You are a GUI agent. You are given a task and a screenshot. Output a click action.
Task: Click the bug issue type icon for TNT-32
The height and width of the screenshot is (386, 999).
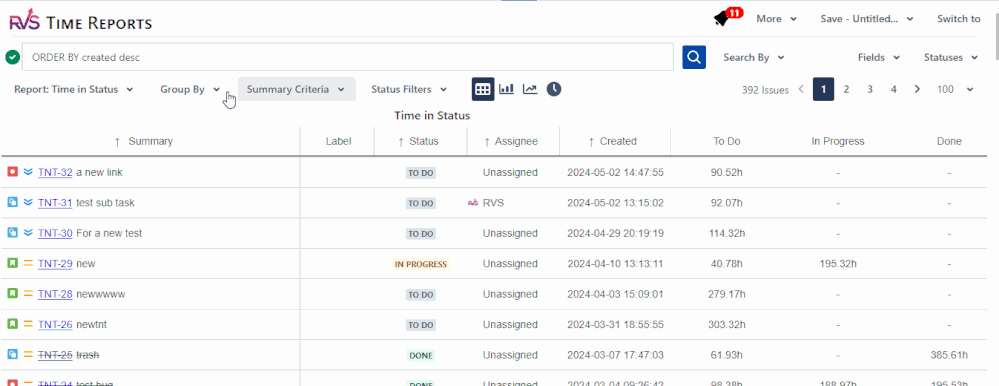pyautogui.click(x=12, y=172)
